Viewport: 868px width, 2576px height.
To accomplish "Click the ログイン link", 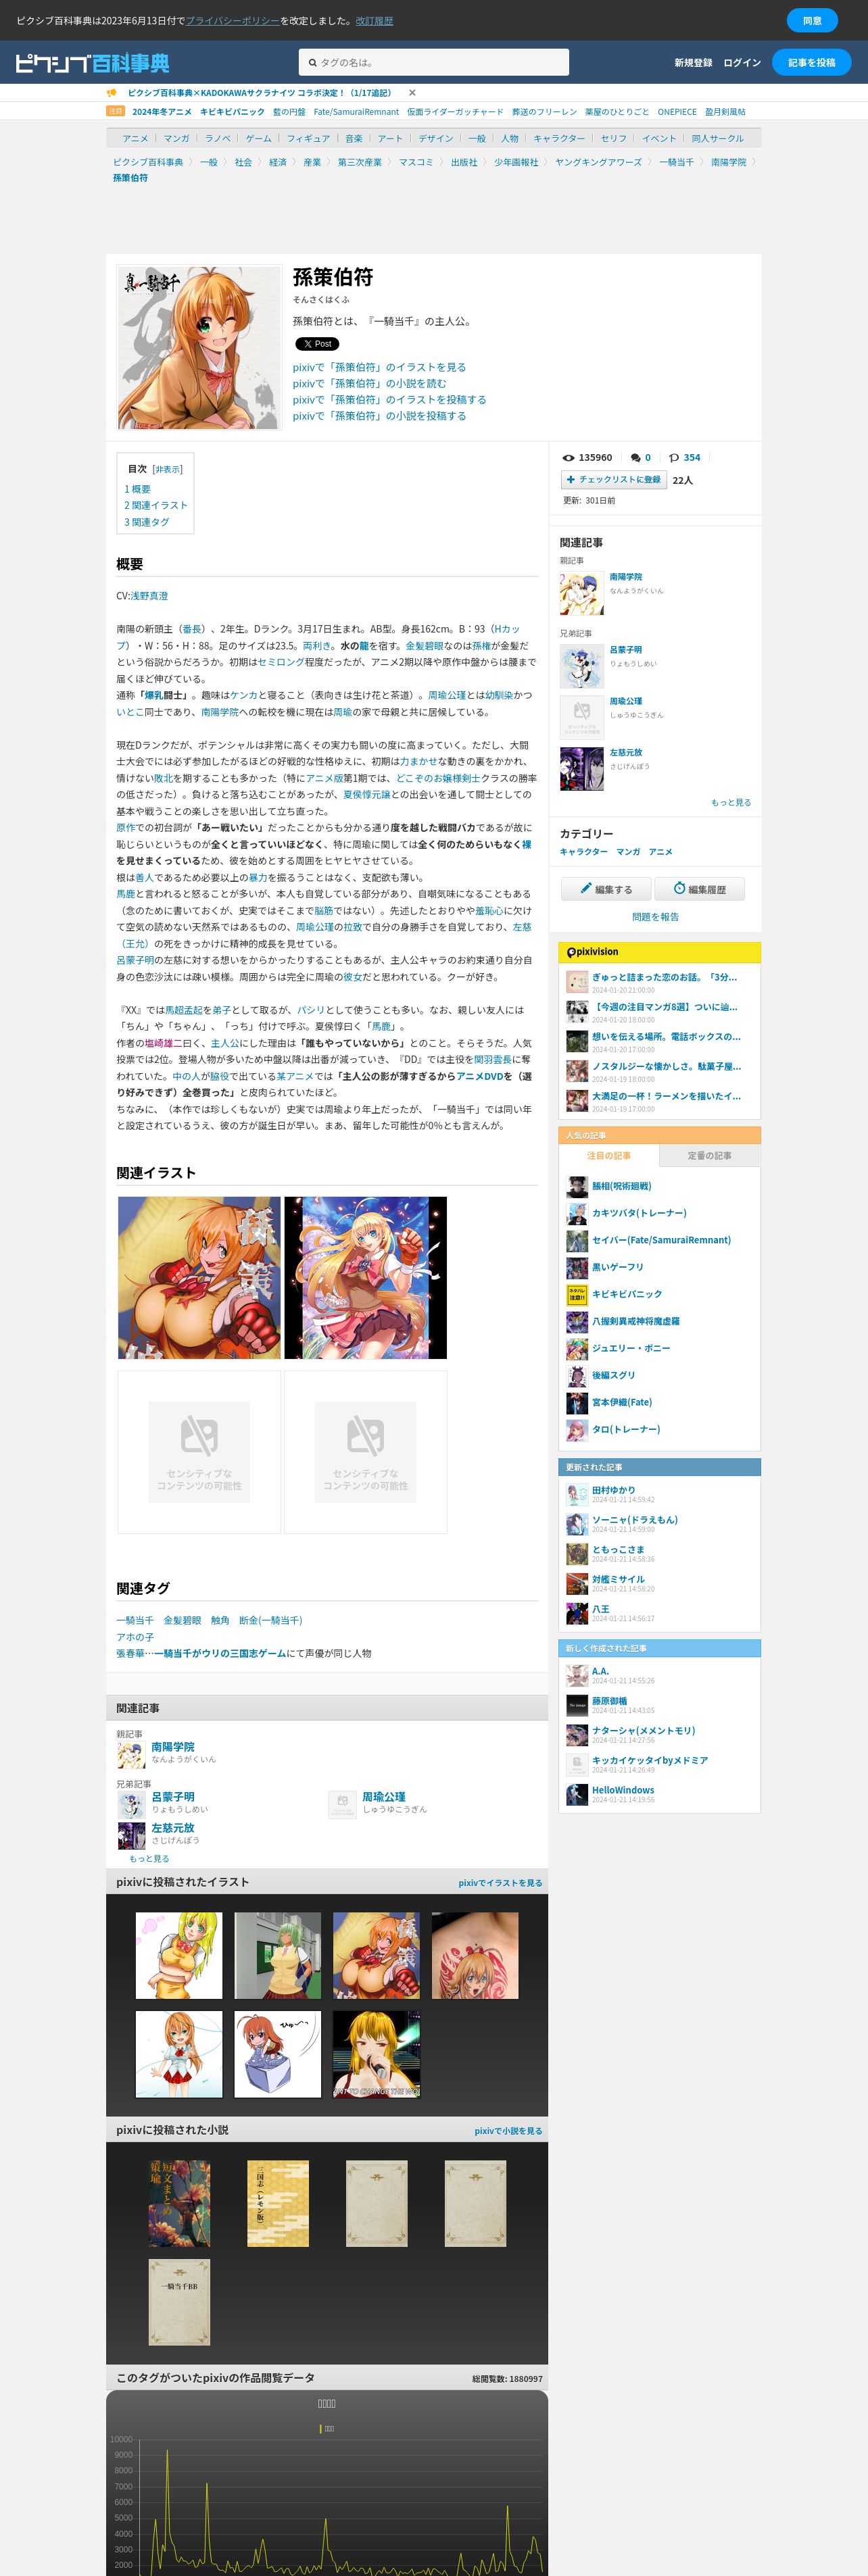I will 742,63.
